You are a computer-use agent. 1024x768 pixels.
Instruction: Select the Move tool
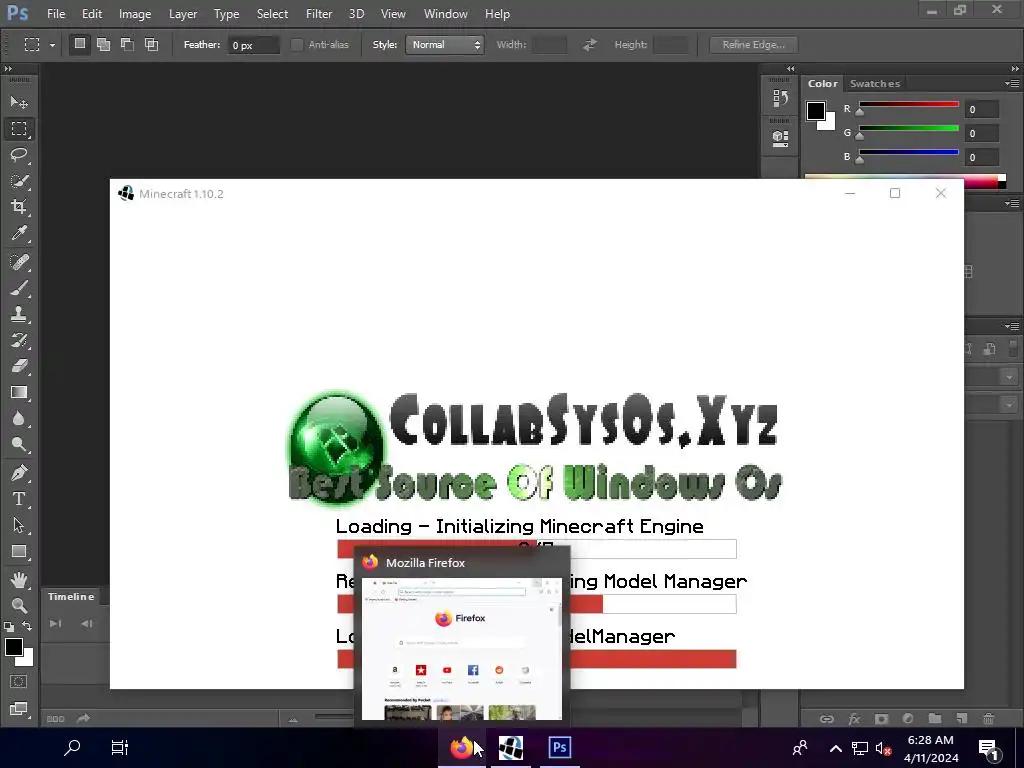coord(19,102)
